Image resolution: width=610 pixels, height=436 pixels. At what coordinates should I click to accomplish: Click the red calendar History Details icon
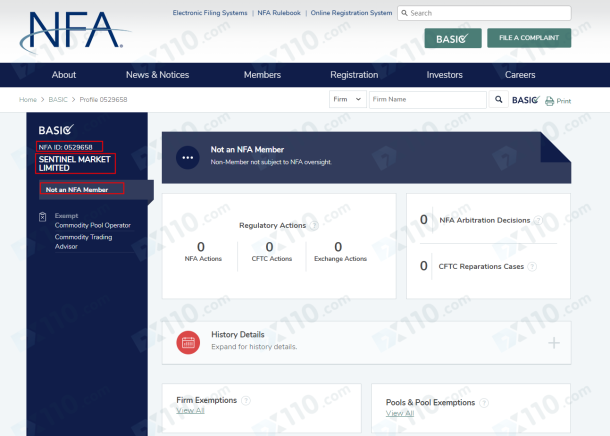coord(188,343)
